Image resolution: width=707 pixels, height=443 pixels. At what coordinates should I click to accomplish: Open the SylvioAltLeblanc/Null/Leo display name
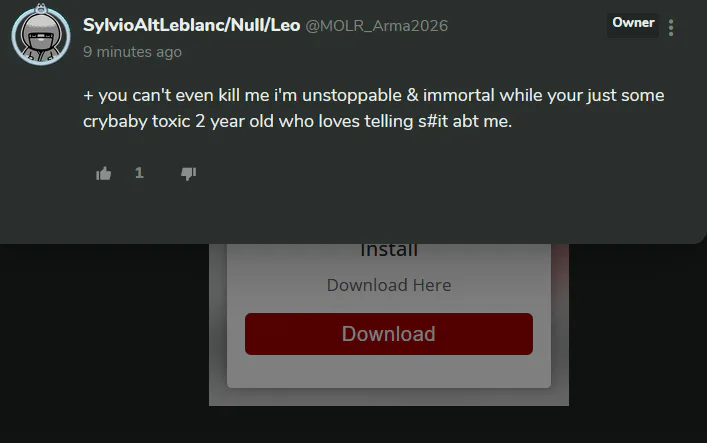(x=191, y=25)
